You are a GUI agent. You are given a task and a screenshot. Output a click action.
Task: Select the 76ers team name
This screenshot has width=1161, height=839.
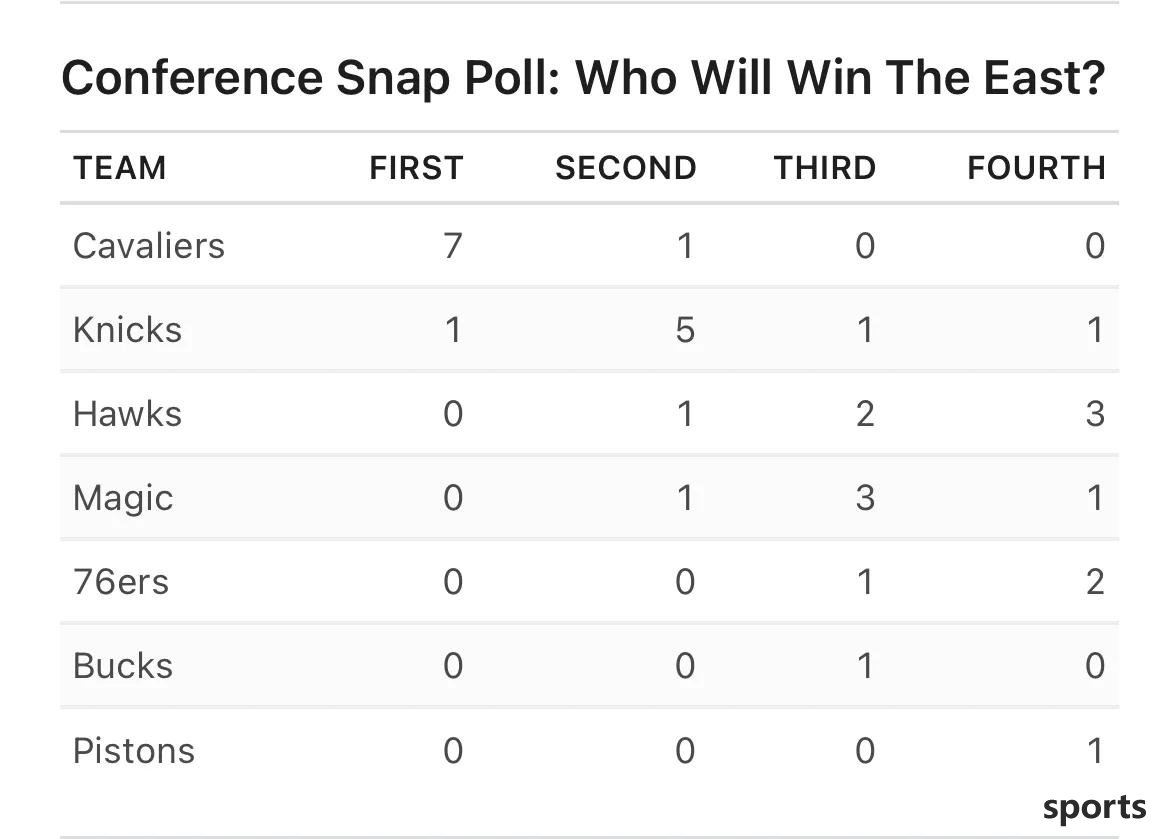(x=121, y=582)
